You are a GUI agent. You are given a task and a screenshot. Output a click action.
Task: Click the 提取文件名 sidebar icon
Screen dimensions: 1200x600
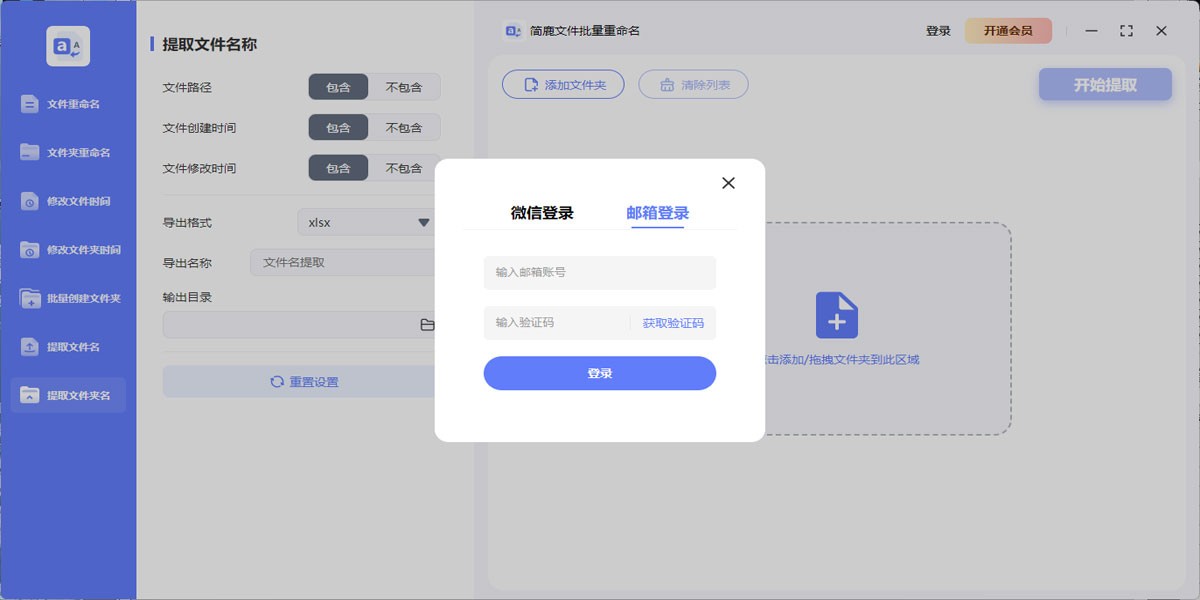coord(30,347)
